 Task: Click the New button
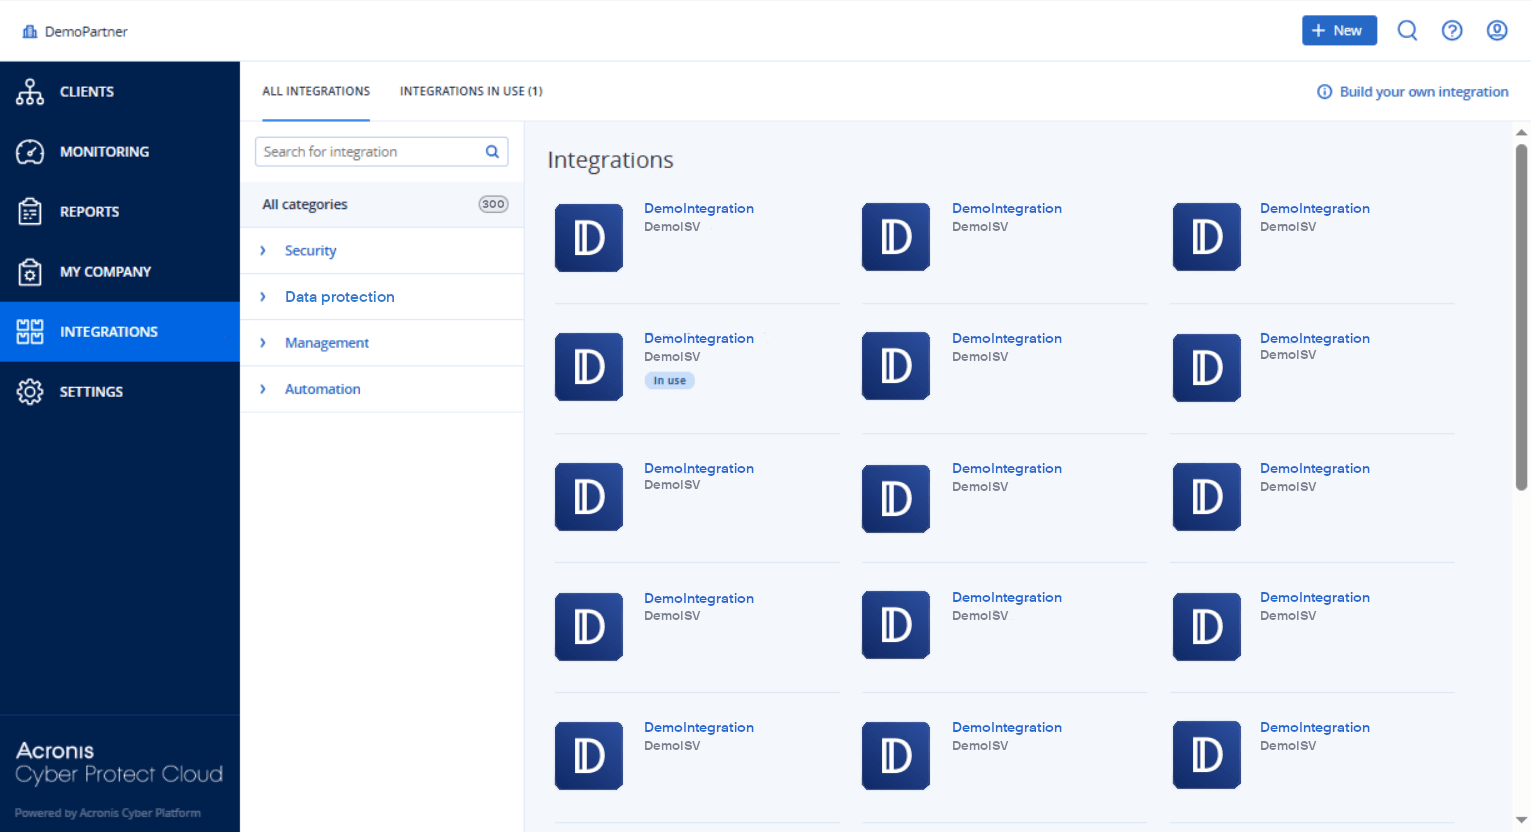click(1338, 31)
